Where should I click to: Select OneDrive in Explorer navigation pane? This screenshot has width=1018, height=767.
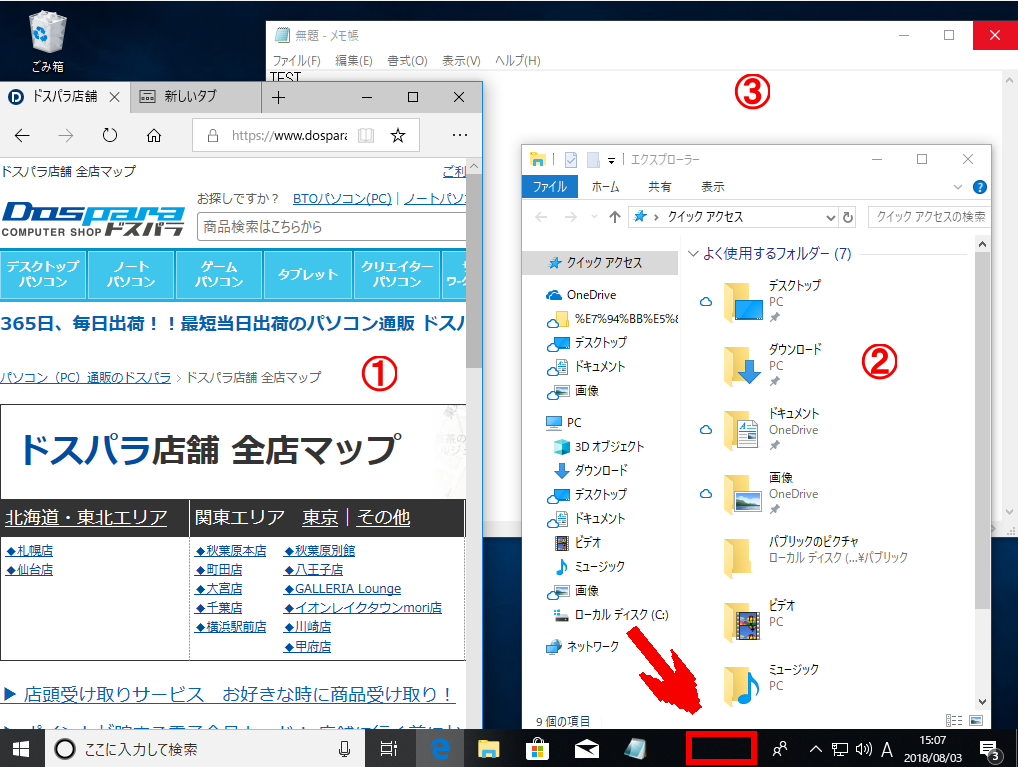coord(591,295)
